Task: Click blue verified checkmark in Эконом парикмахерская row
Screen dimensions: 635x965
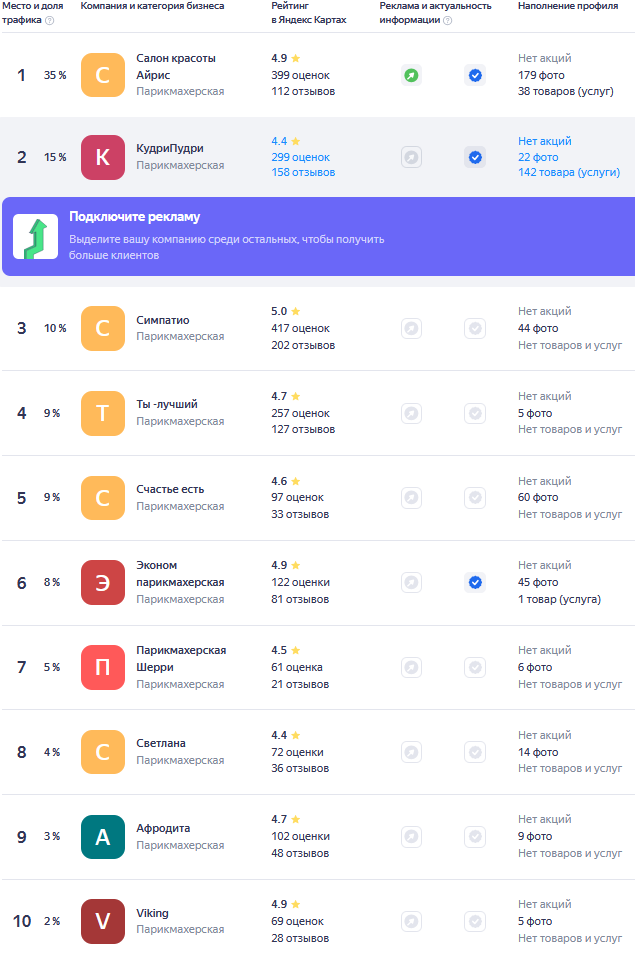Action: [475, 582]
